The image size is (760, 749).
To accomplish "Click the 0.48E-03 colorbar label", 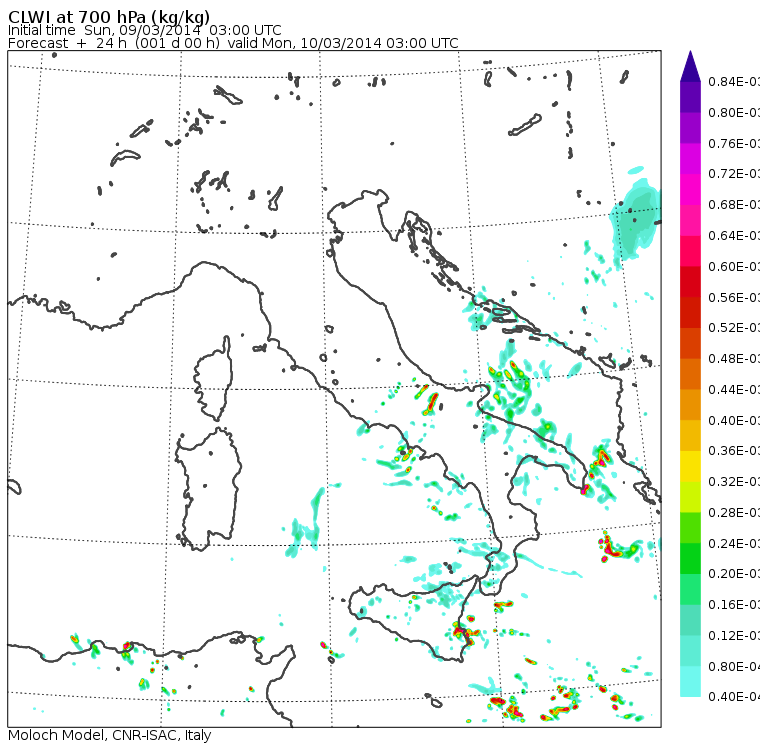I will pyautogui.click(x=734, y=359).
